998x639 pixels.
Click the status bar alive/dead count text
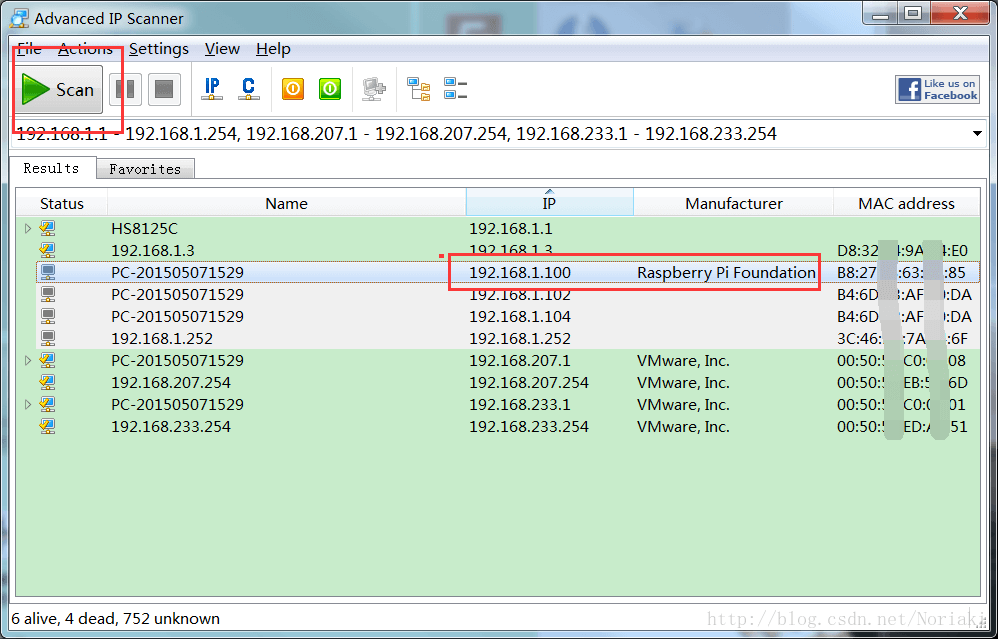click(x=116, y=618)
